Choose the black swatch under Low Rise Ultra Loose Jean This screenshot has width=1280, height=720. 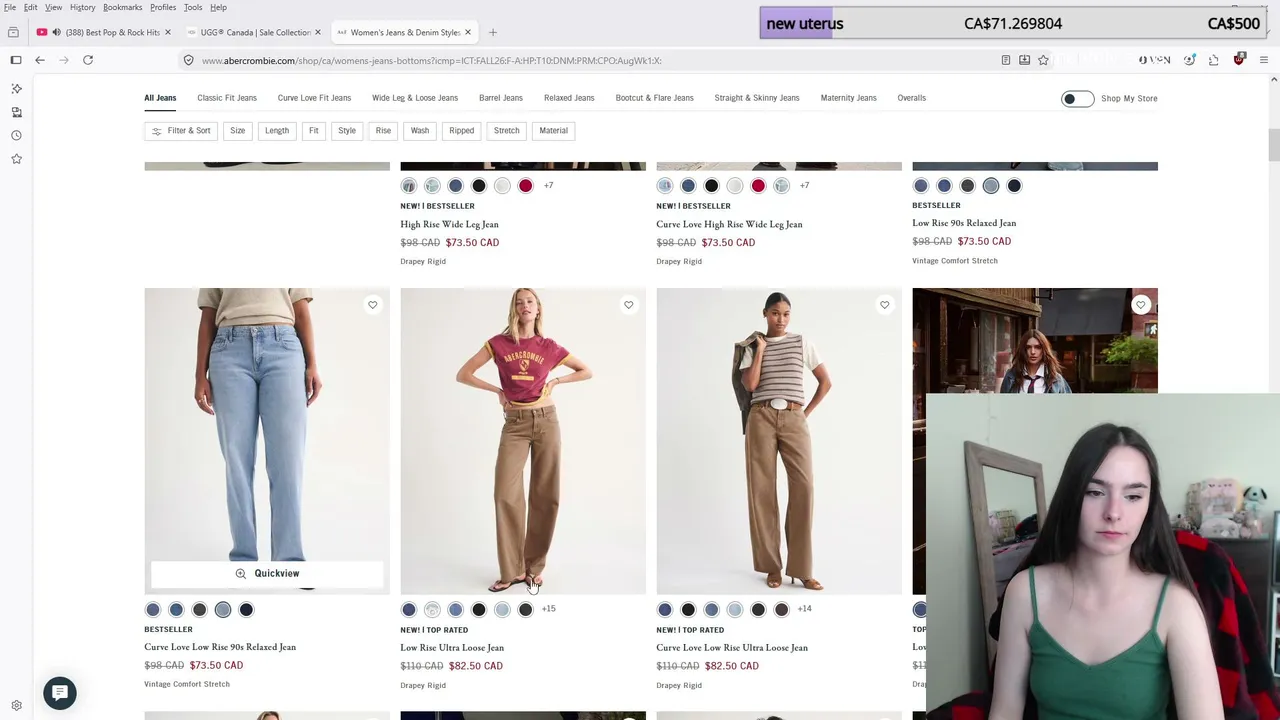(x=479, y=609)
